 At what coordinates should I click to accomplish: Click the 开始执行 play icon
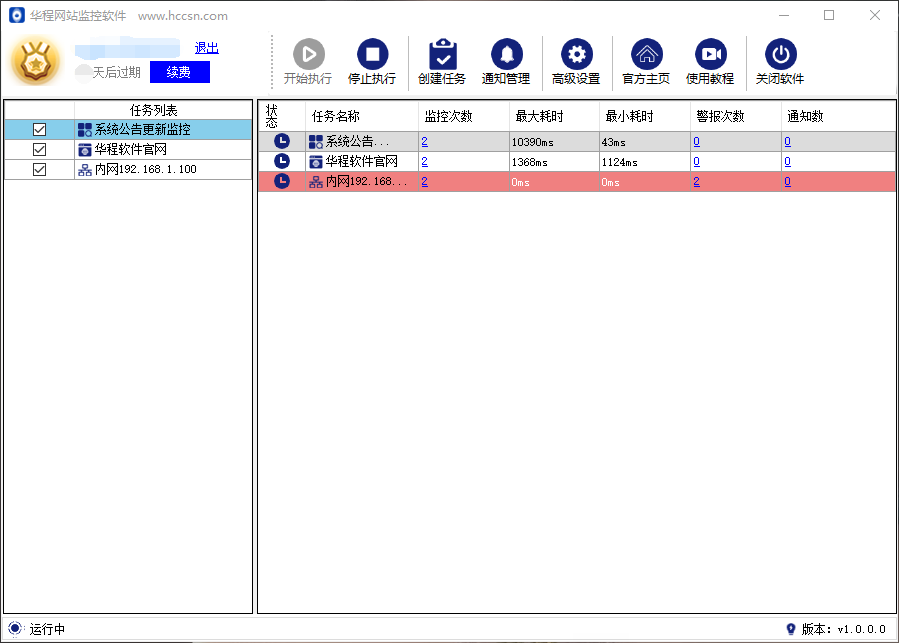click(308, 55)
